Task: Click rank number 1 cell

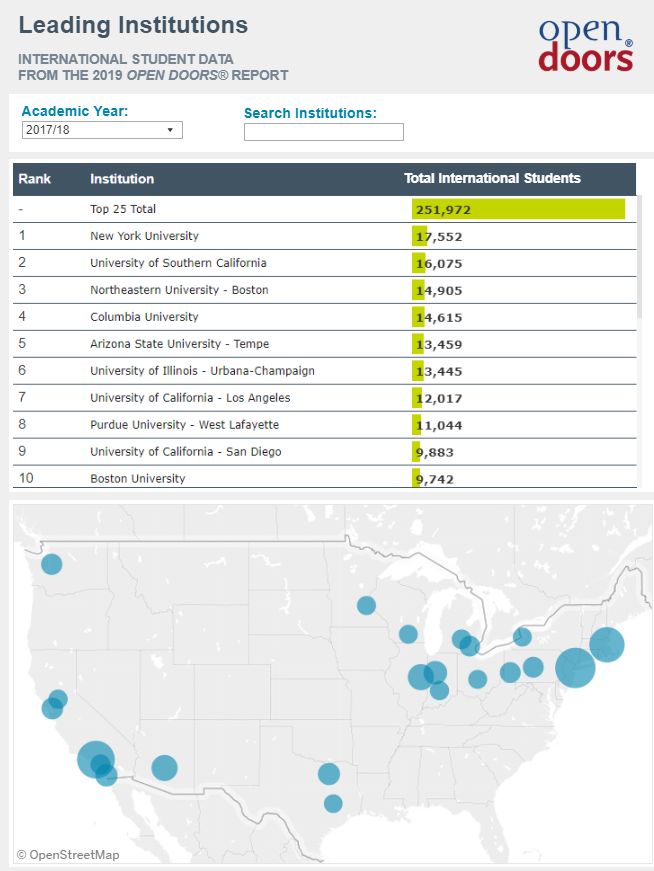Action: click(22, 236)
